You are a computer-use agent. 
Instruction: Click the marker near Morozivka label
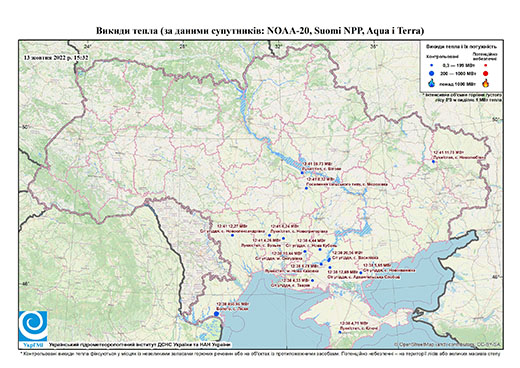pos(306,188)
